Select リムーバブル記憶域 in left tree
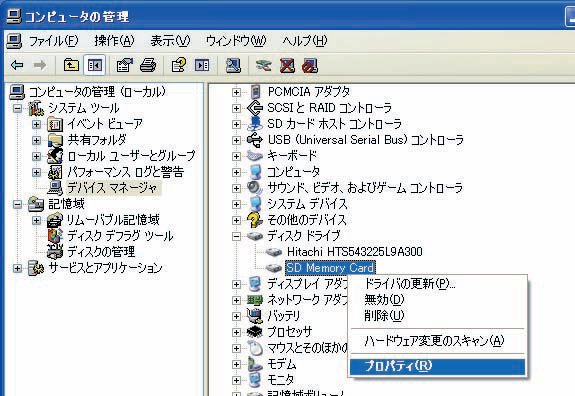Viewport: 575px width, 396px height. click(x=113, y=220)
